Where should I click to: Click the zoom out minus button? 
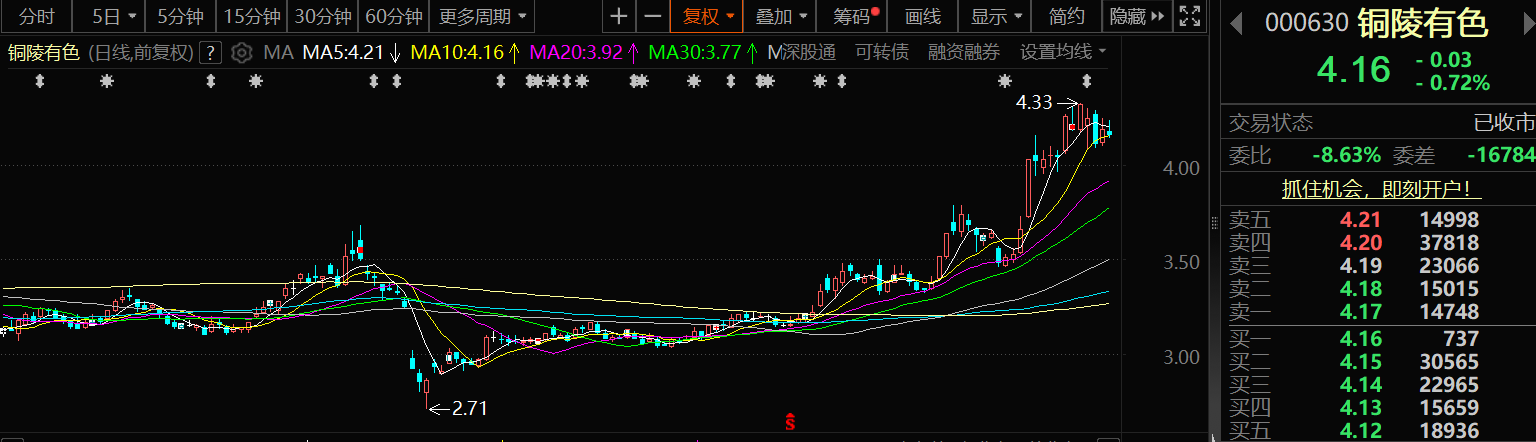653,16
